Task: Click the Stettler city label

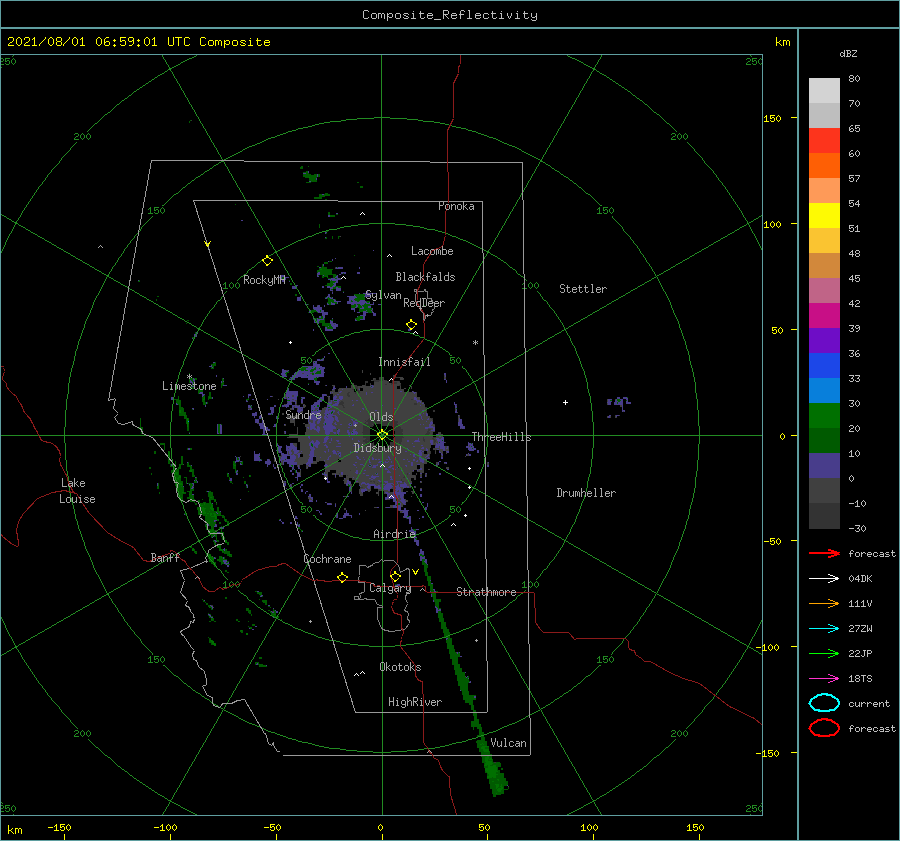Action: tap(583, 289)
